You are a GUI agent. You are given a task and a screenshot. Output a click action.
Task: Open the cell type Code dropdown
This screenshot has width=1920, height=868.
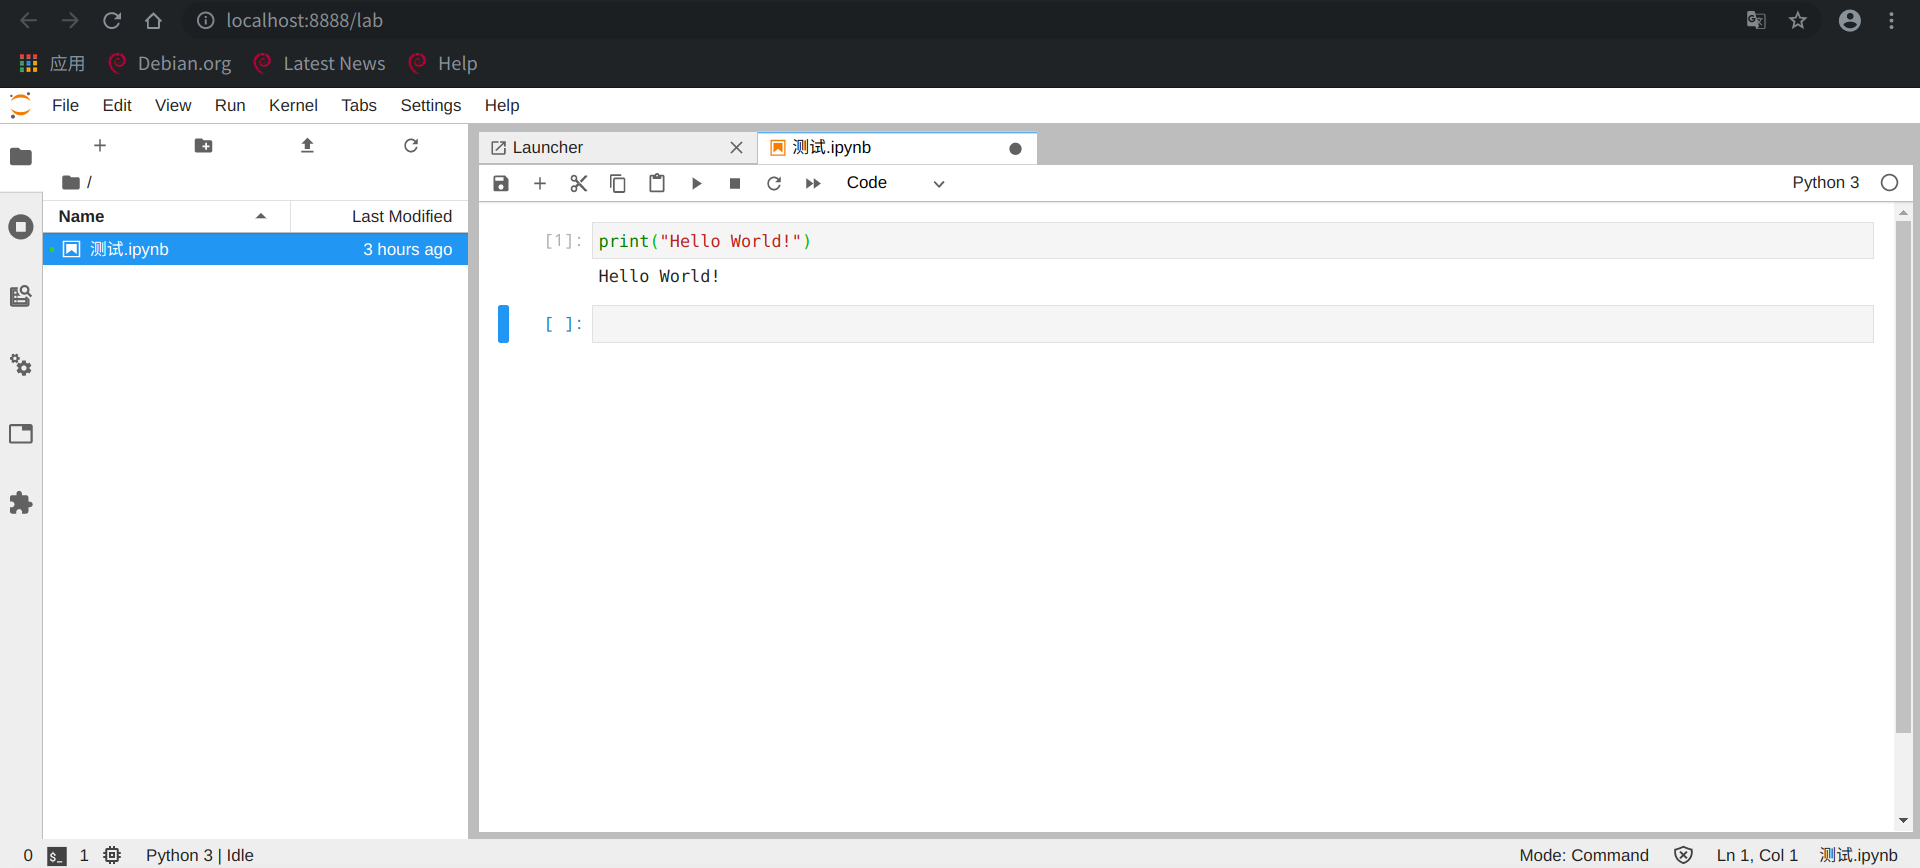click(x=895, y=183)
